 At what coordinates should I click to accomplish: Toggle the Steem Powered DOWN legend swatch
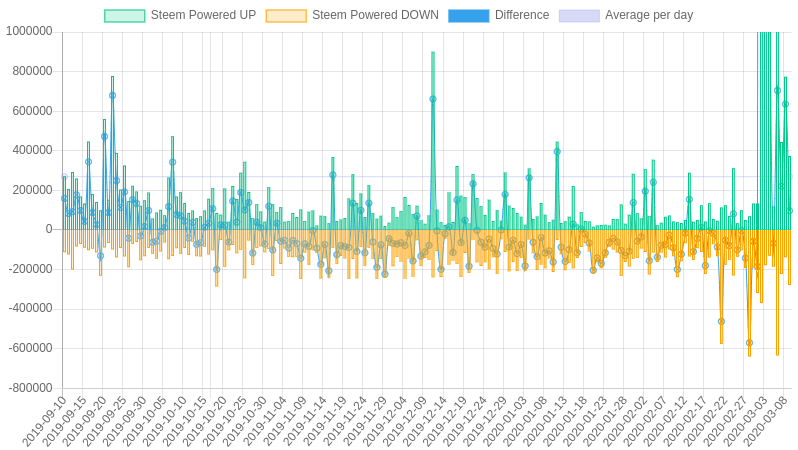[286, 16]
